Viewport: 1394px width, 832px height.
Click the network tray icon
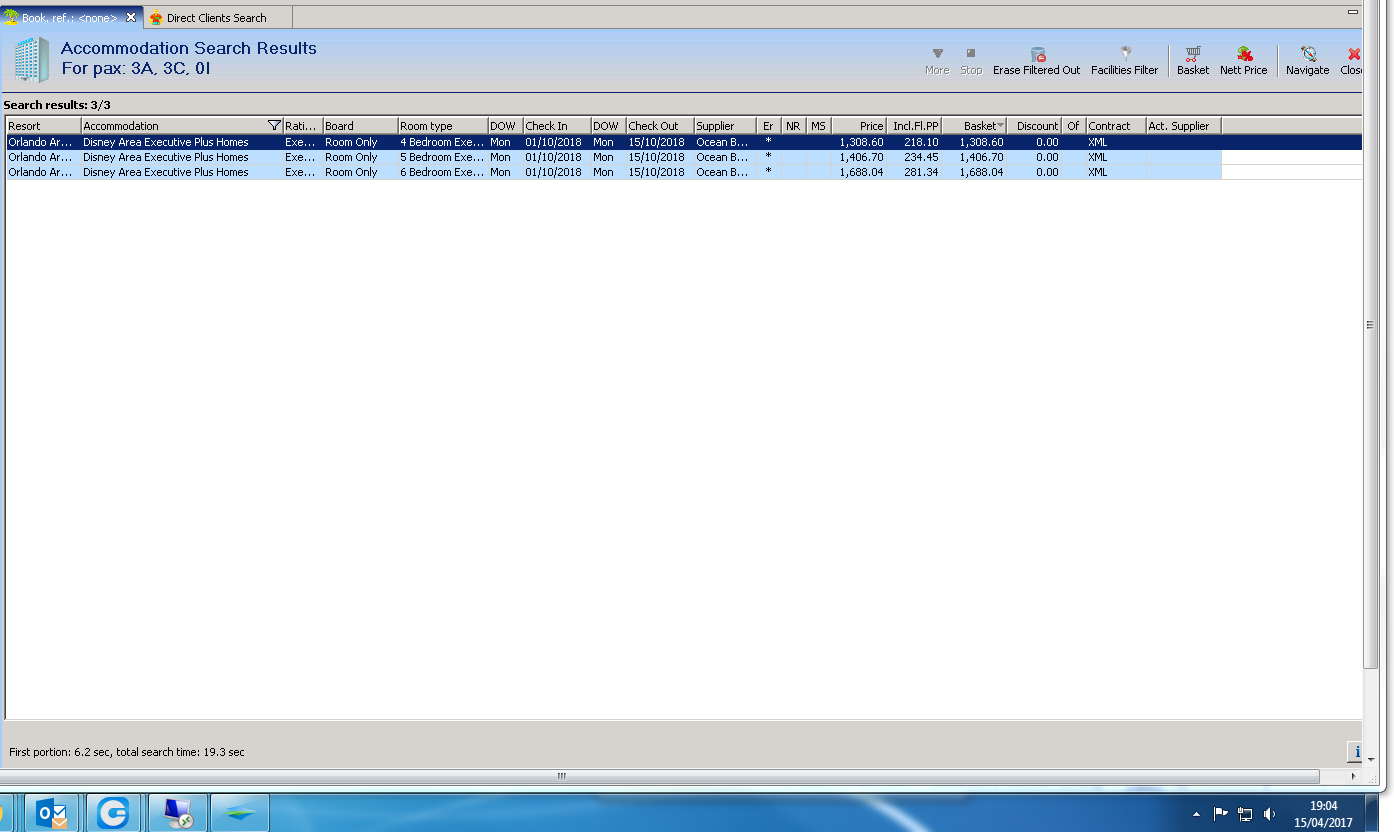click(x=1245, y=814)
